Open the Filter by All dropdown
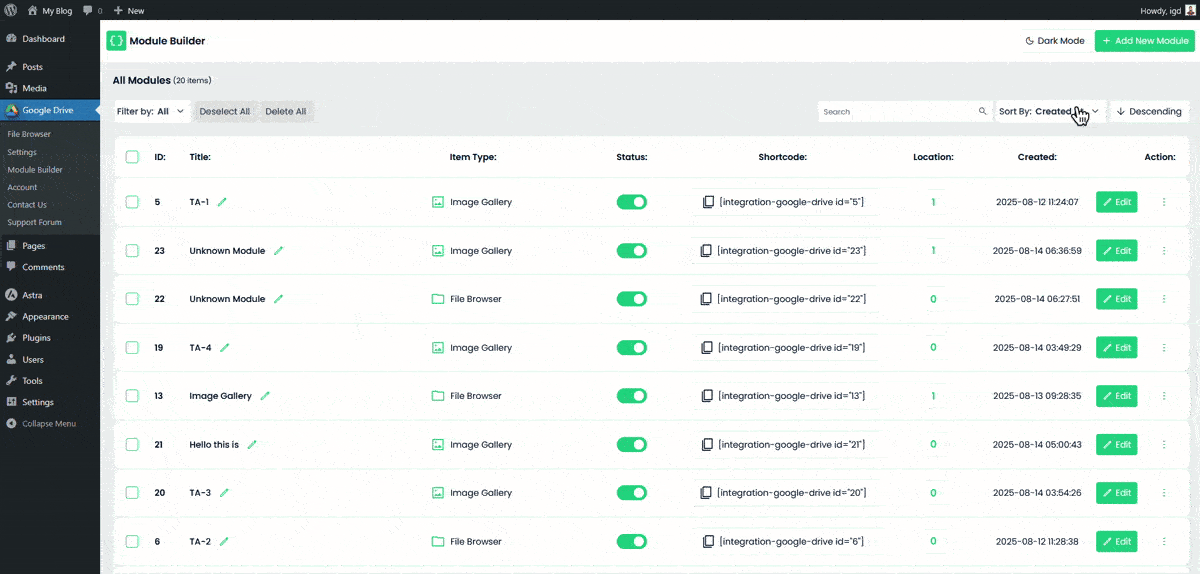 152,111
